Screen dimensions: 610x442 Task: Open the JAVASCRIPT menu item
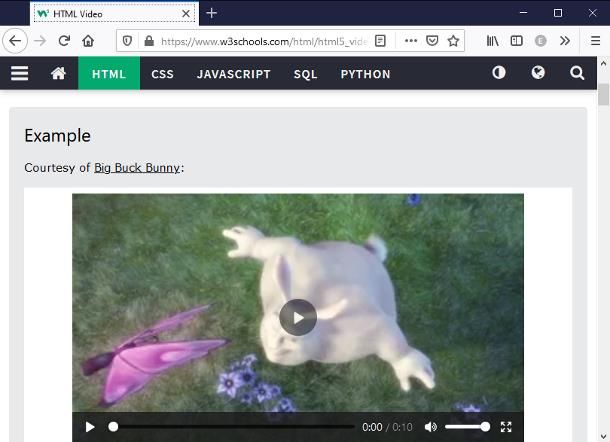click(234, 74)
